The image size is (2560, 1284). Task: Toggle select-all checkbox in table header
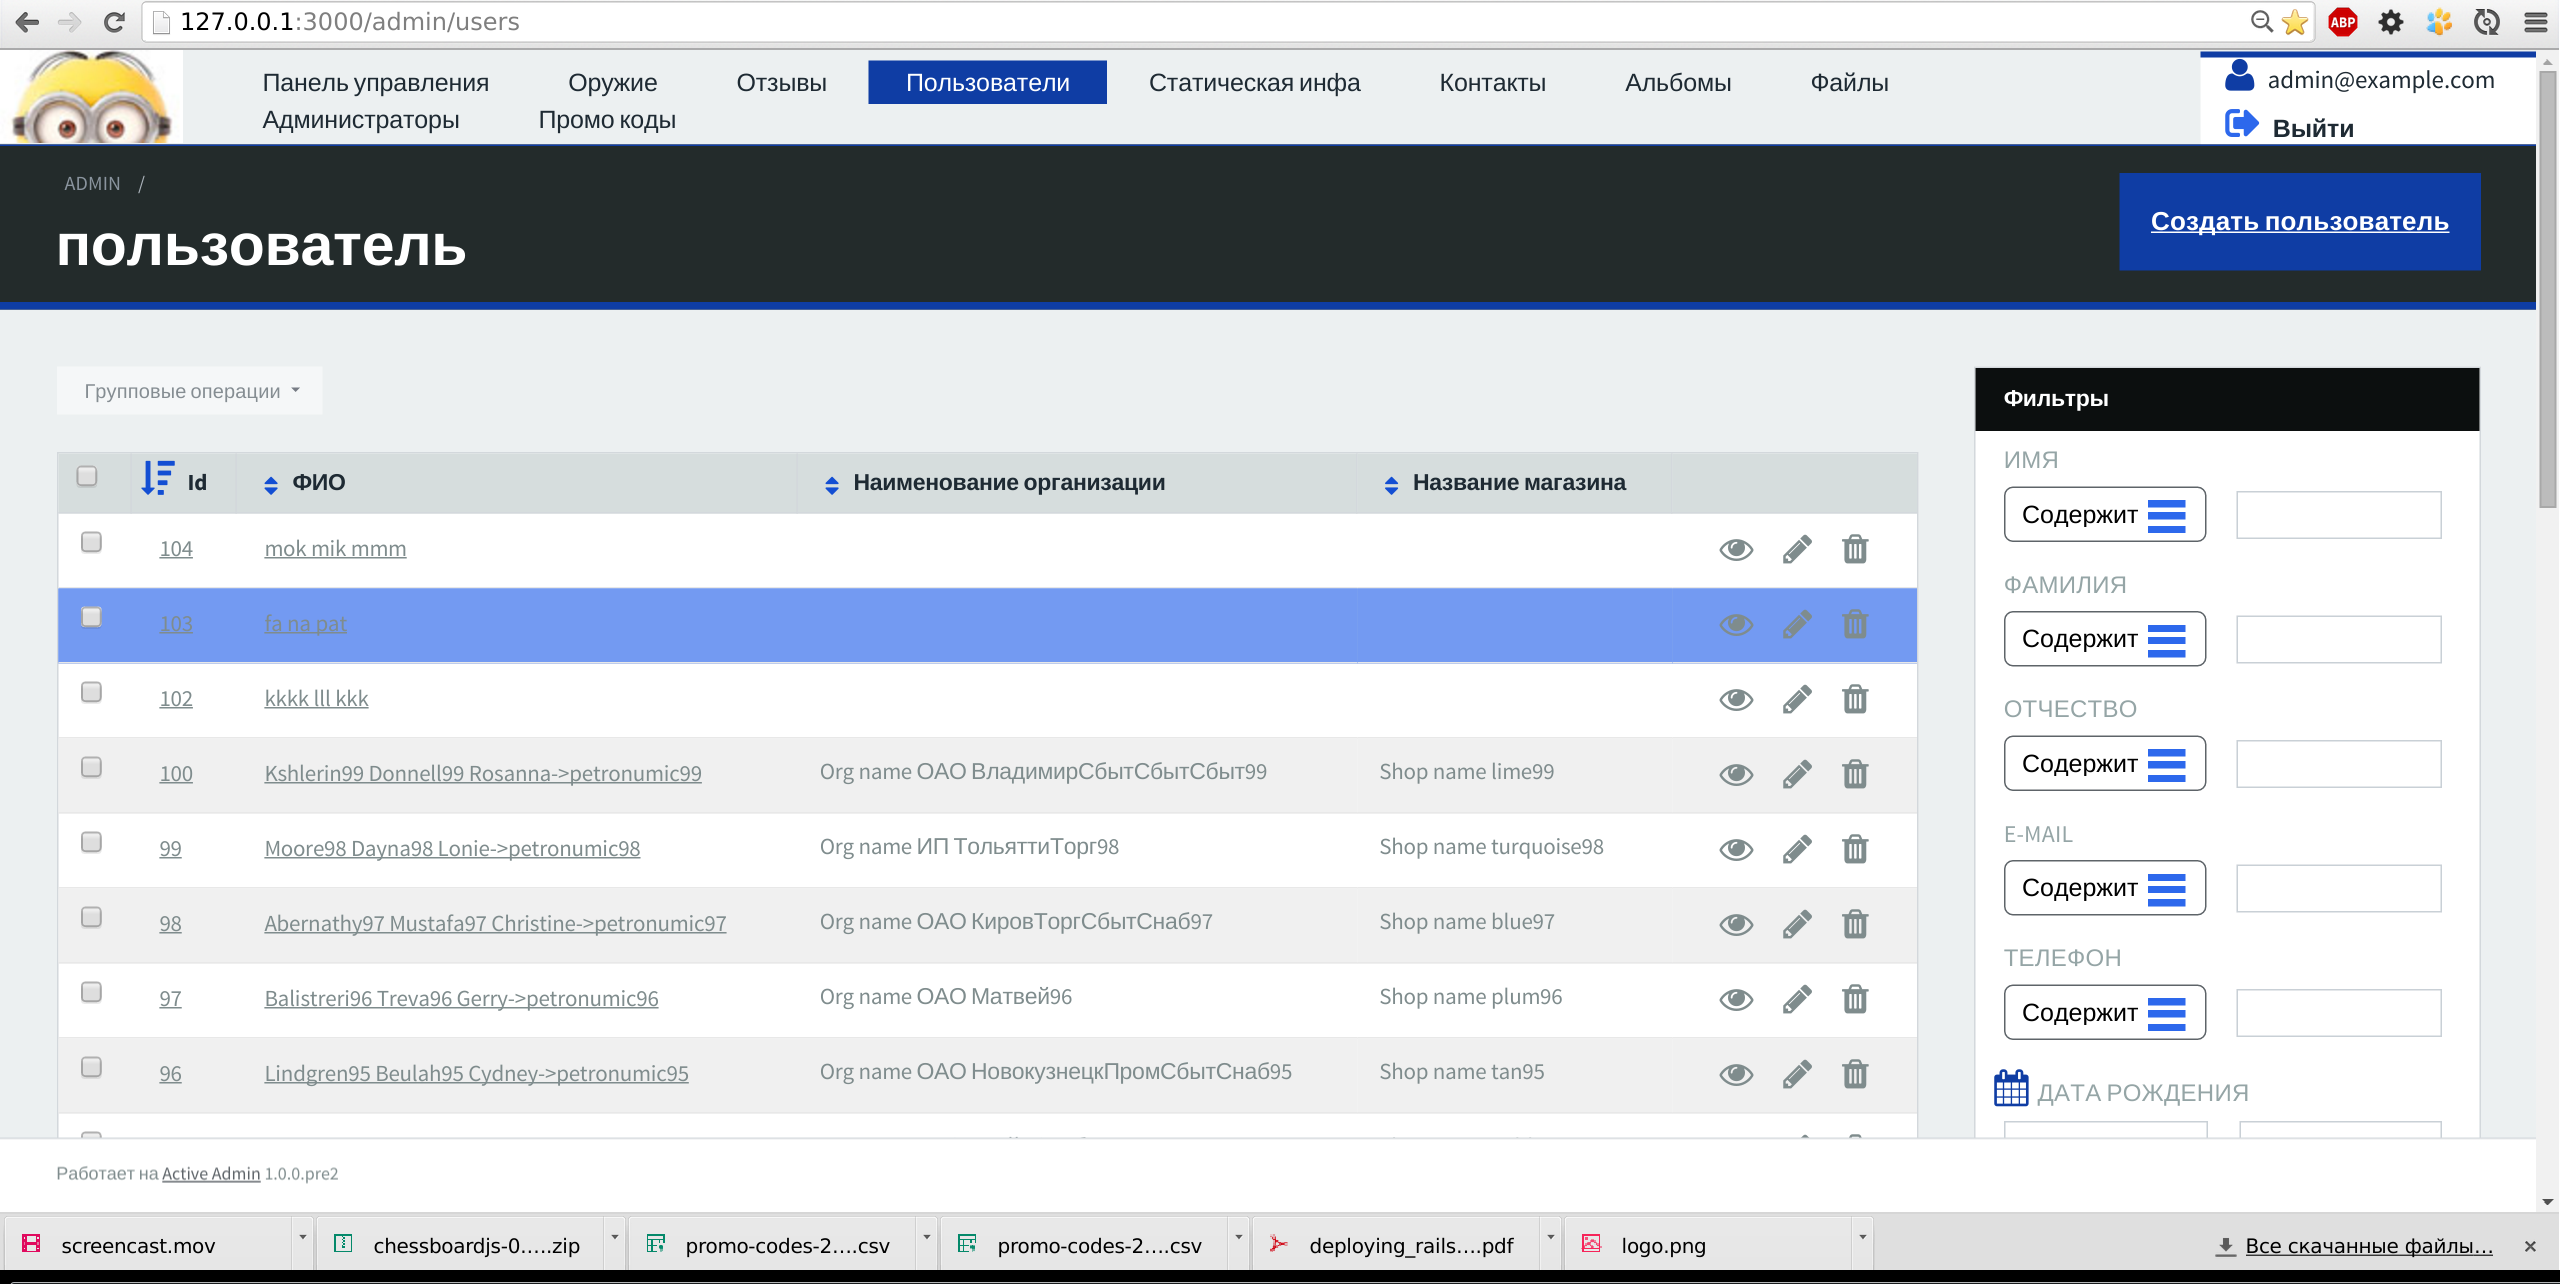point(87,476)
